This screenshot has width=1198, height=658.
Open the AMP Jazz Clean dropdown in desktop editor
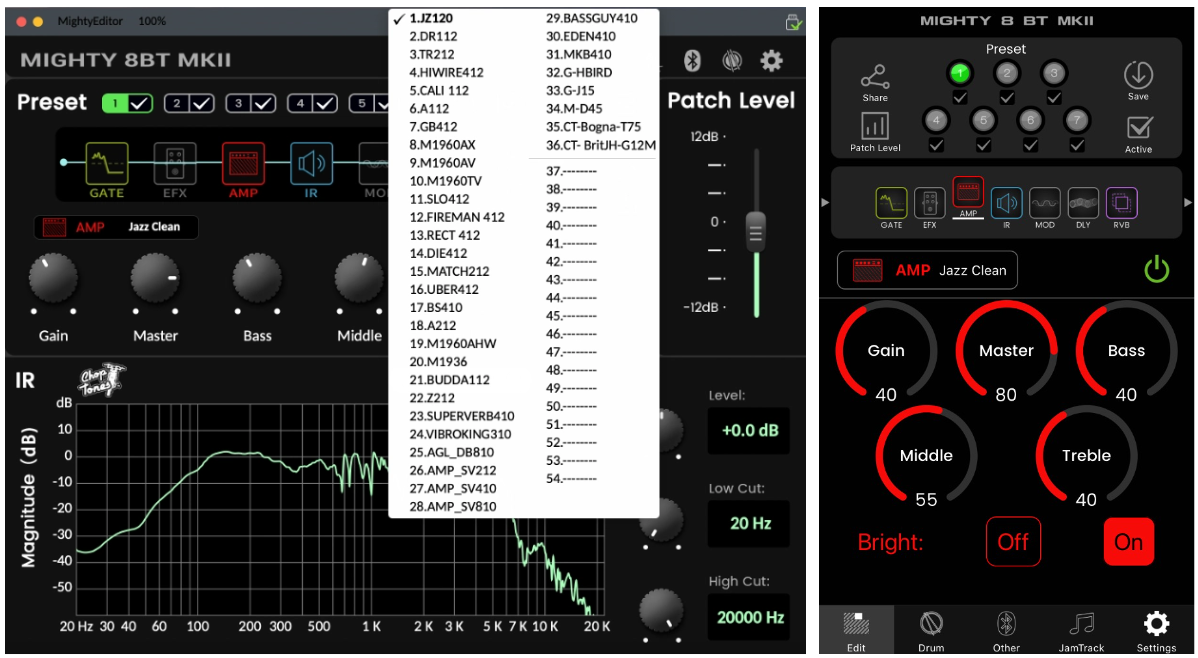point(116,227)
